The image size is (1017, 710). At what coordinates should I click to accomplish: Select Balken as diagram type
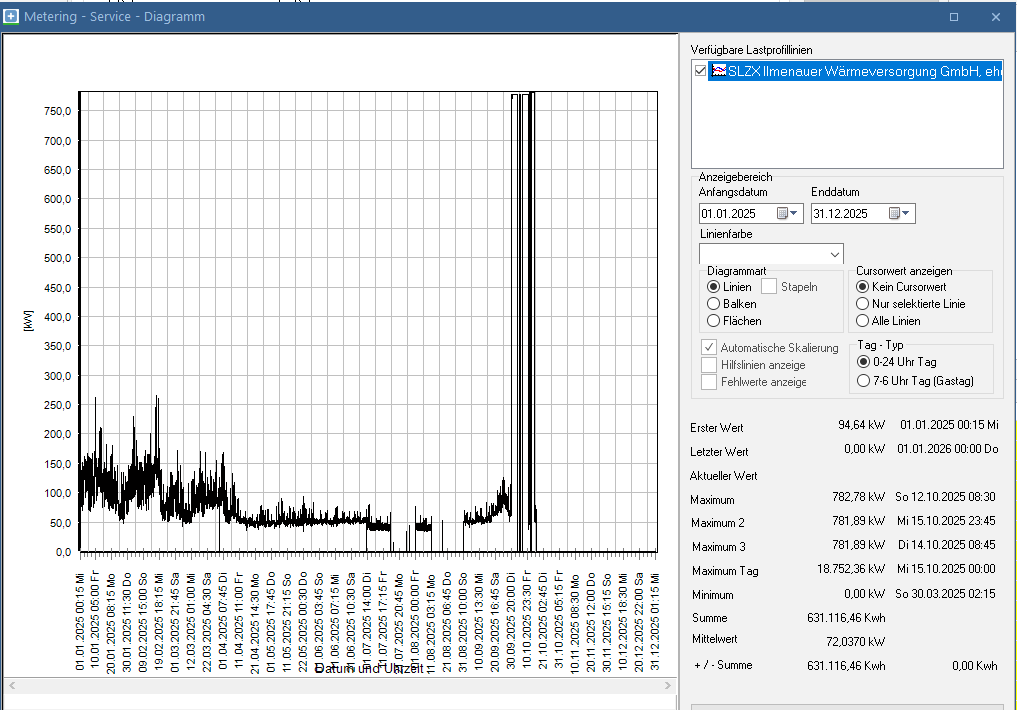pyautogui.click(x=714, y=304)
